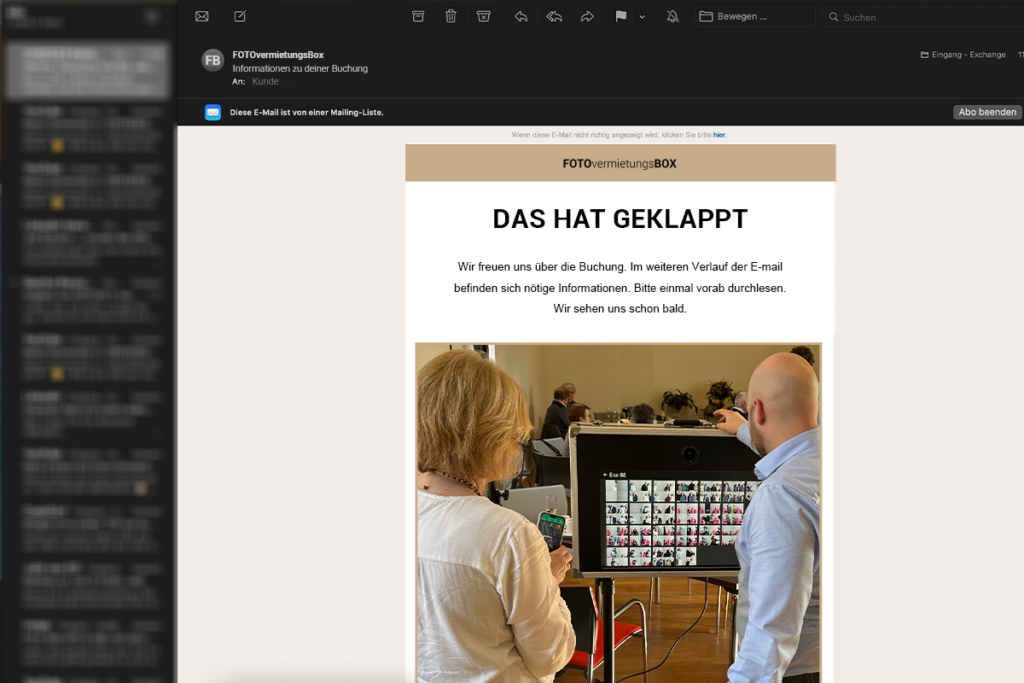Viewport: 1024px width, 683px height.
Task: Open the flag color dropdown arrow
Action: pyautogui.click(x=642, y=17)
